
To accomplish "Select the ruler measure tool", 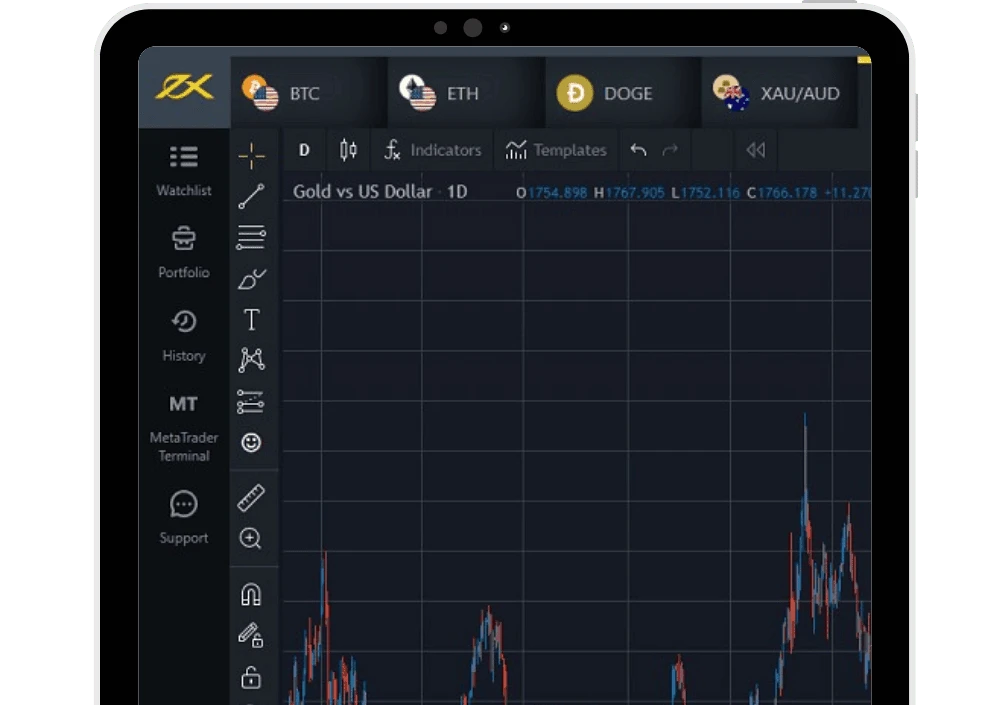I will click(251, 498).
